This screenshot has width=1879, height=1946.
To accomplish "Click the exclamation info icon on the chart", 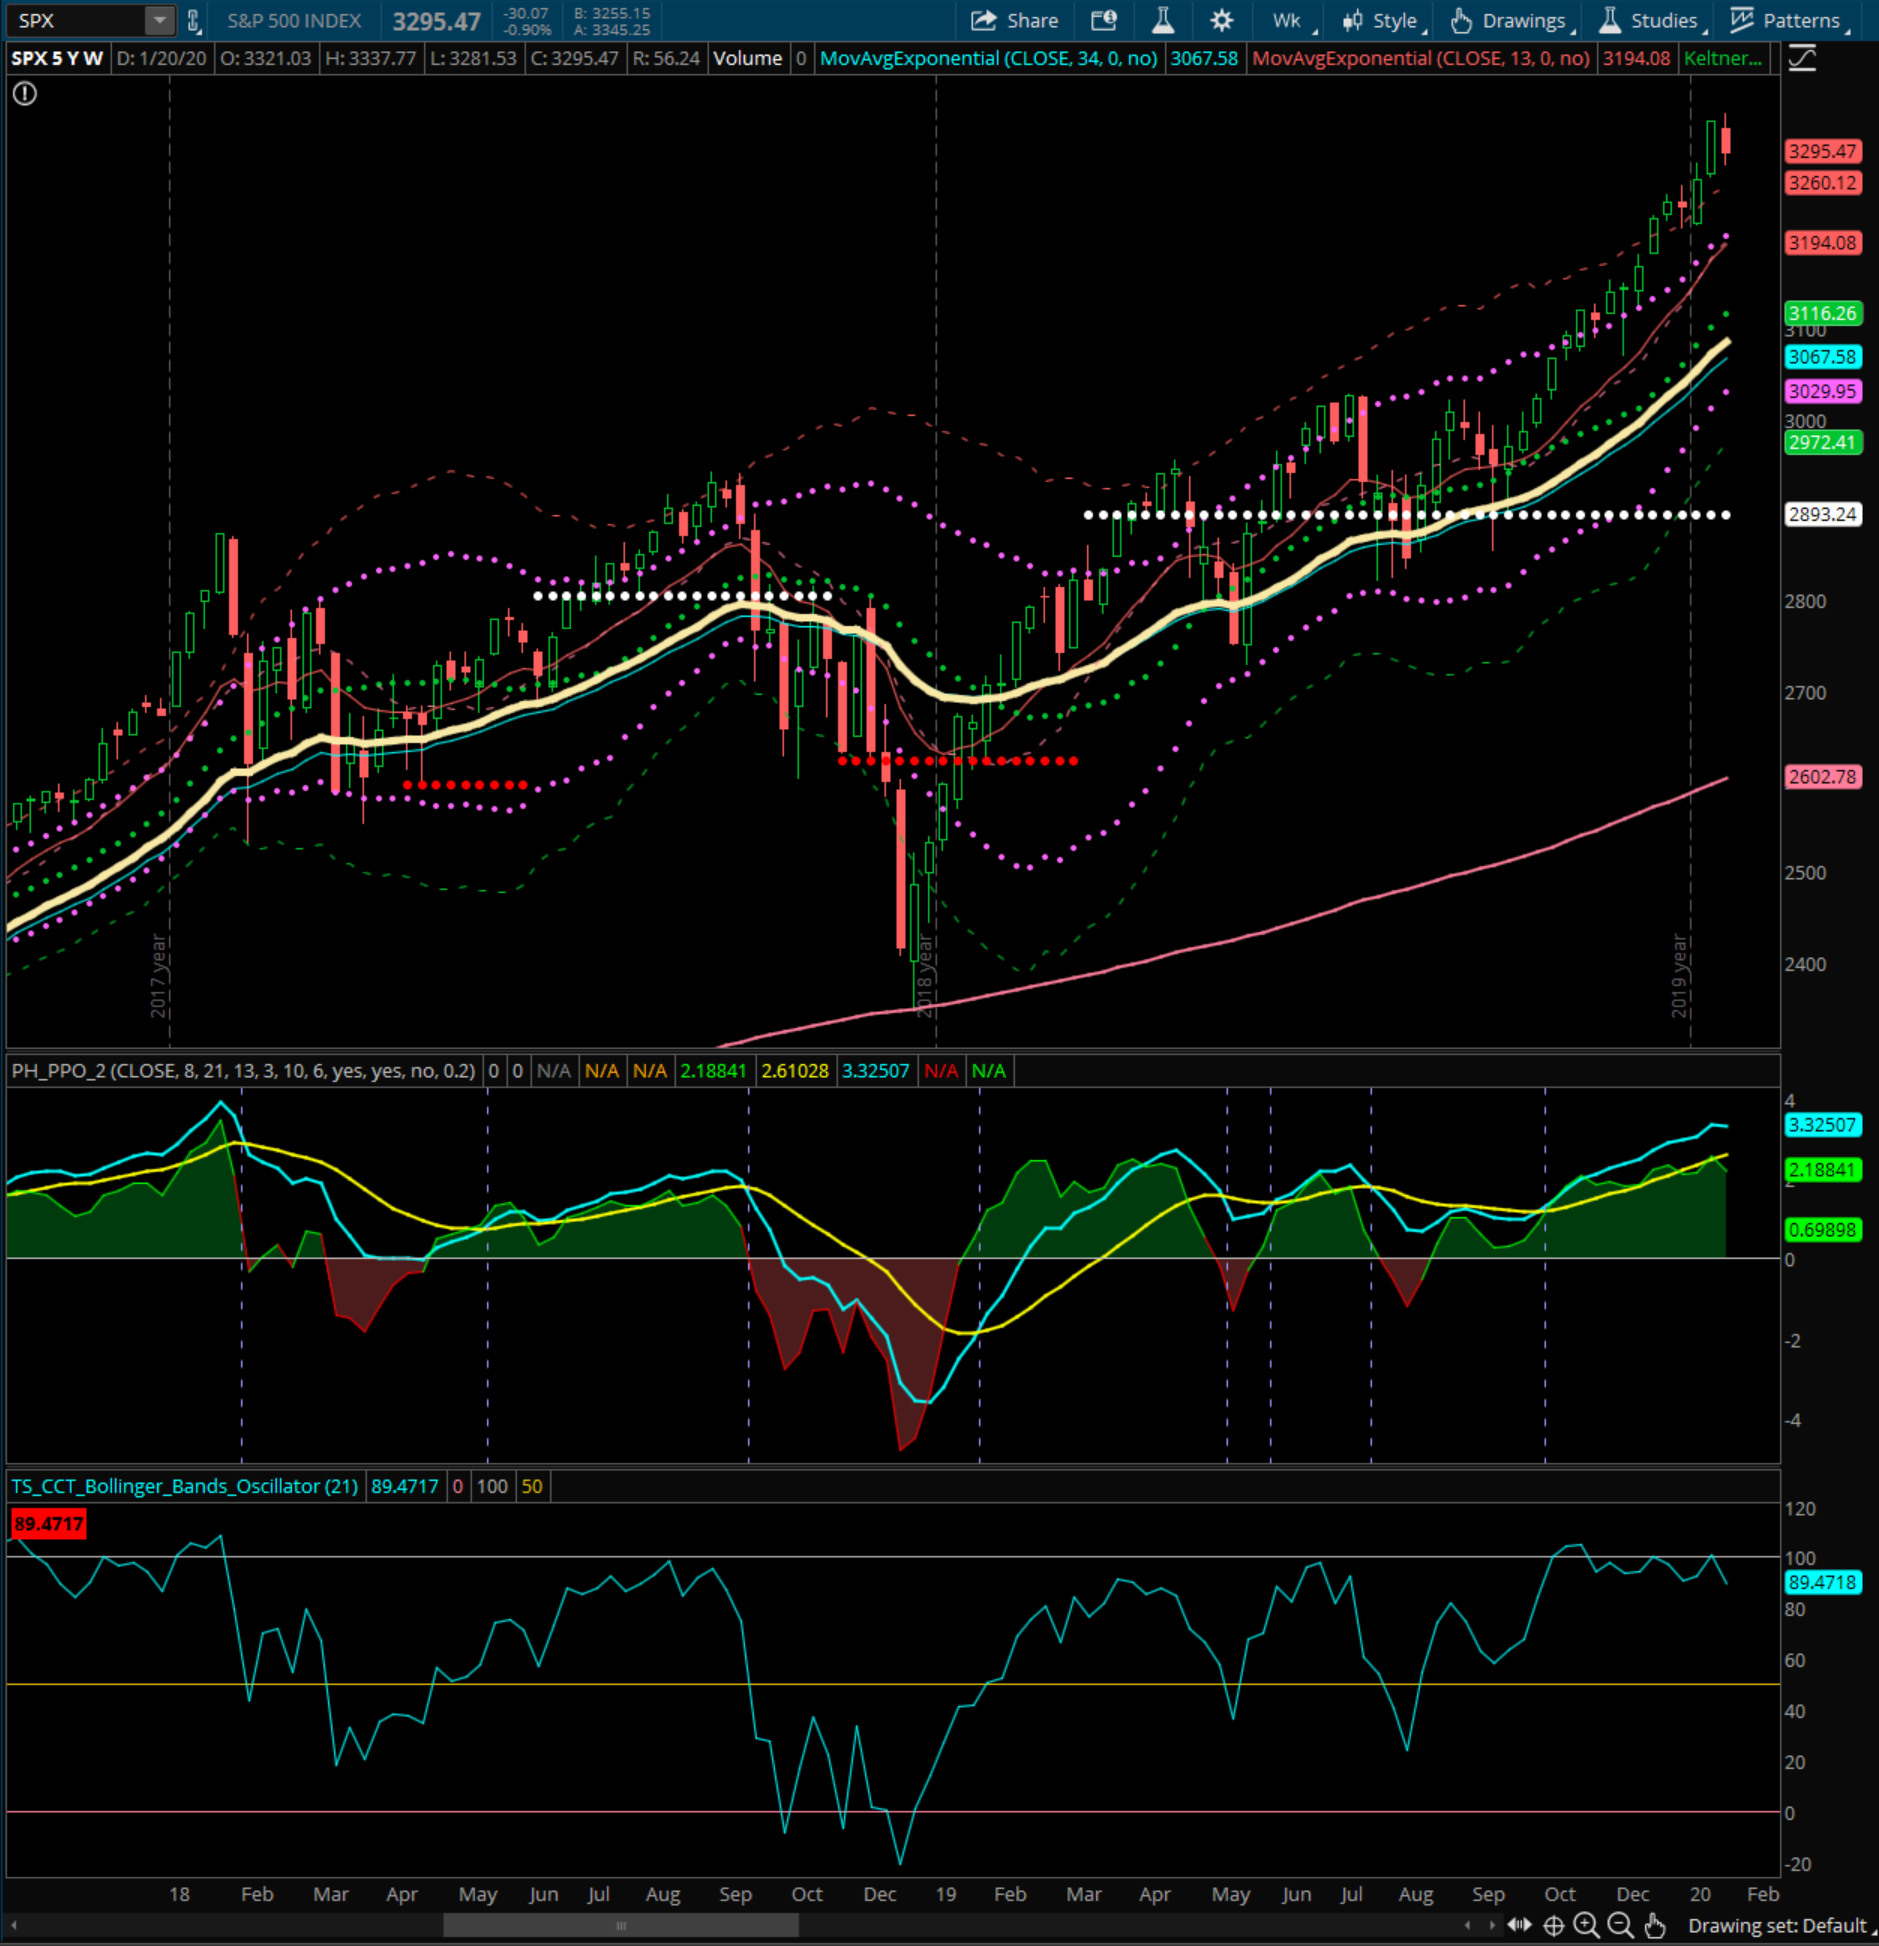I will click(25, 94).
